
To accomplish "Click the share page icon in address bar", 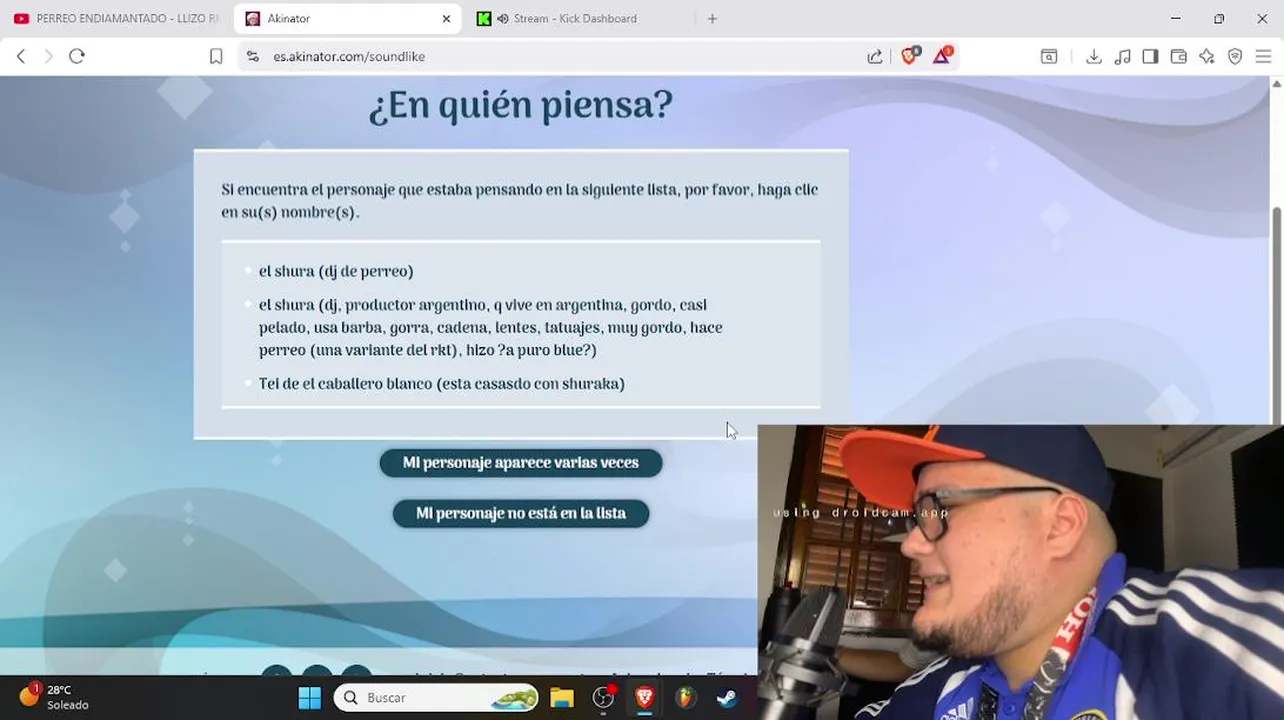I will pyautogui.click(x=875, y=57).
